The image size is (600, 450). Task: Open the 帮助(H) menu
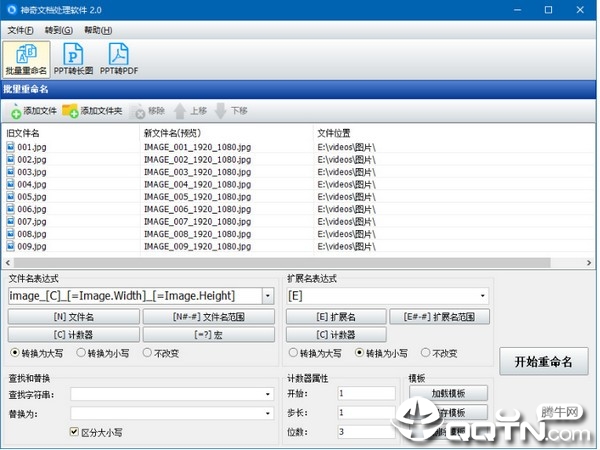pyautogui.click(x=99, y=31)
